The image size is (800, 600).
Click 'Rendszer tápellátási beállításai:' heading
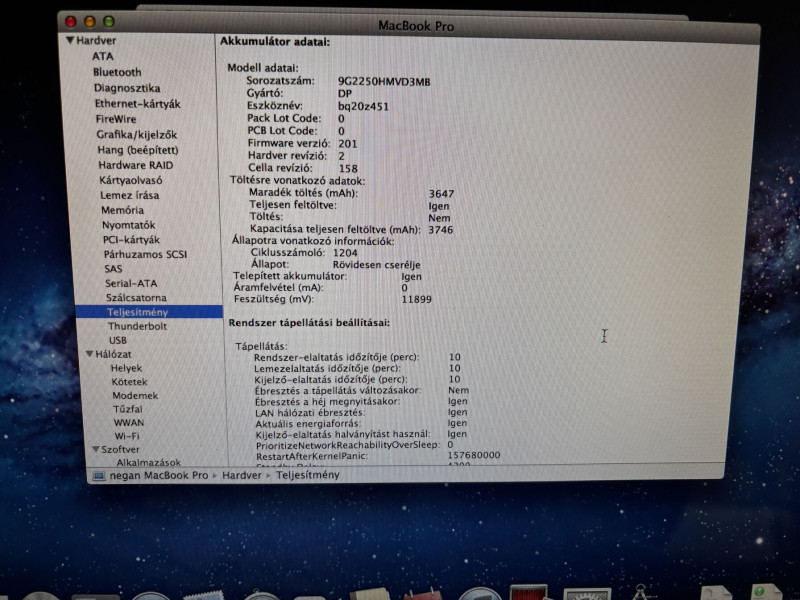[x=309, y=323]
